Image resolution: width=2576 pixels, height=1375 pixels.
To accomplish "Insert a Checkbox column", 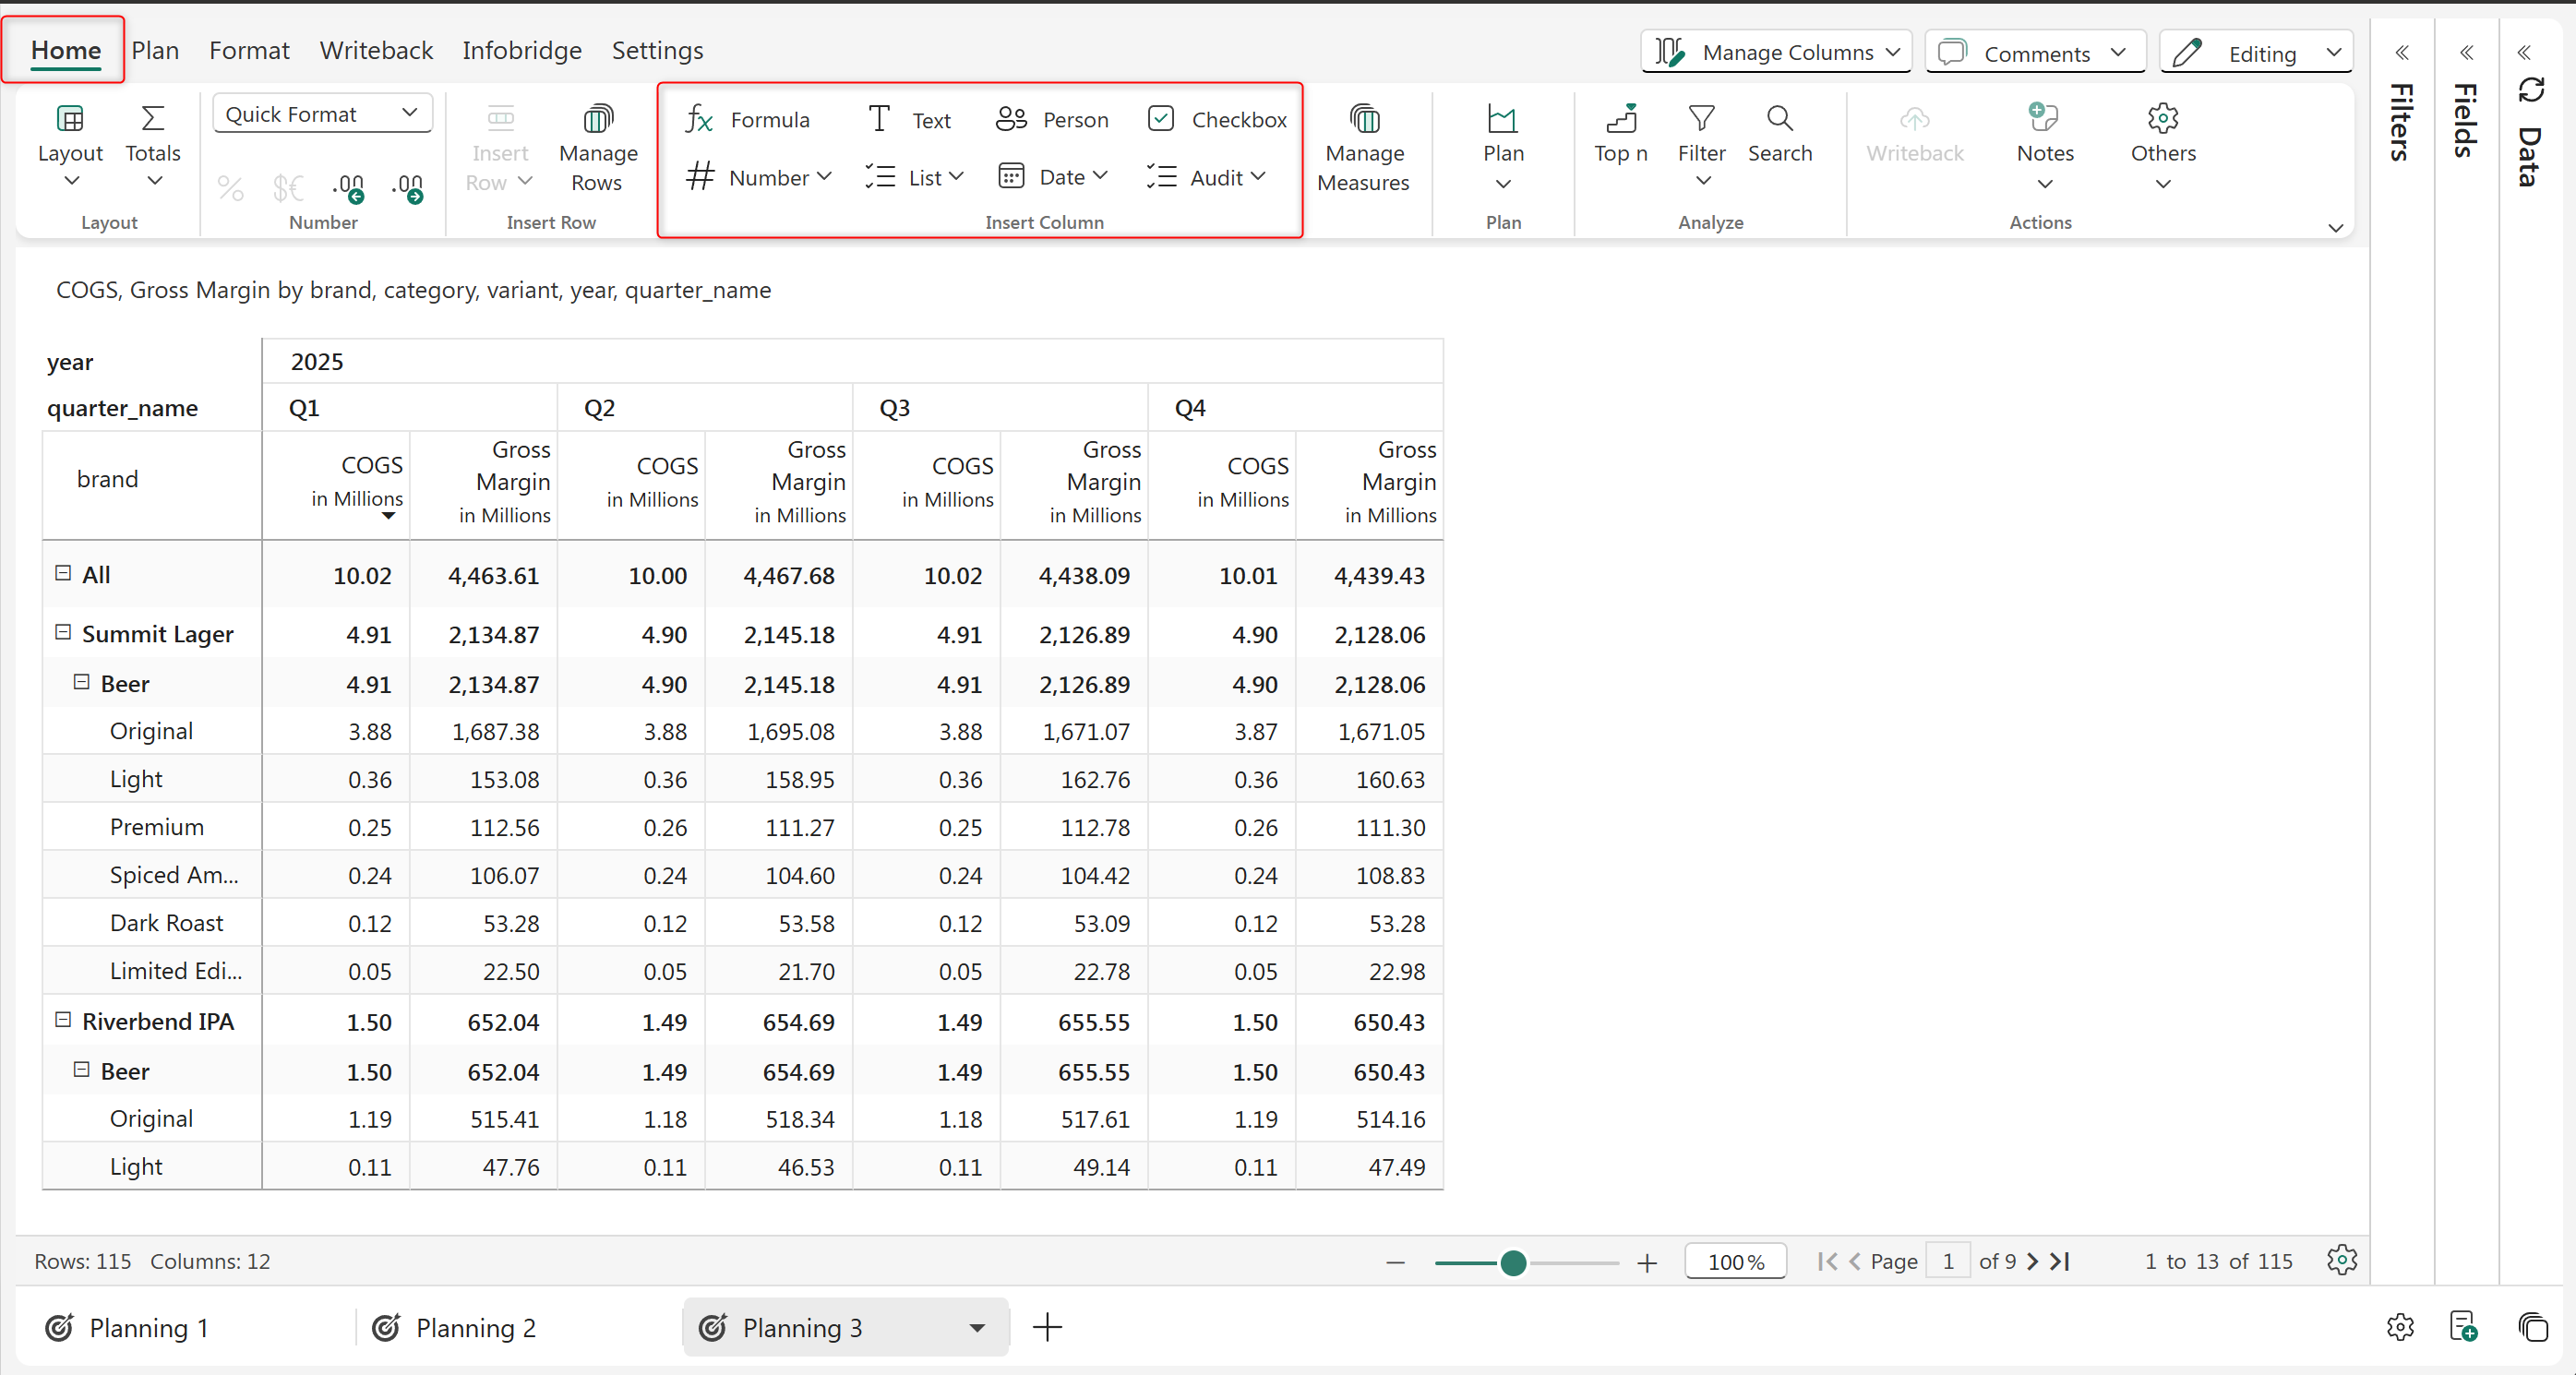I will (x=1217, y=120).
